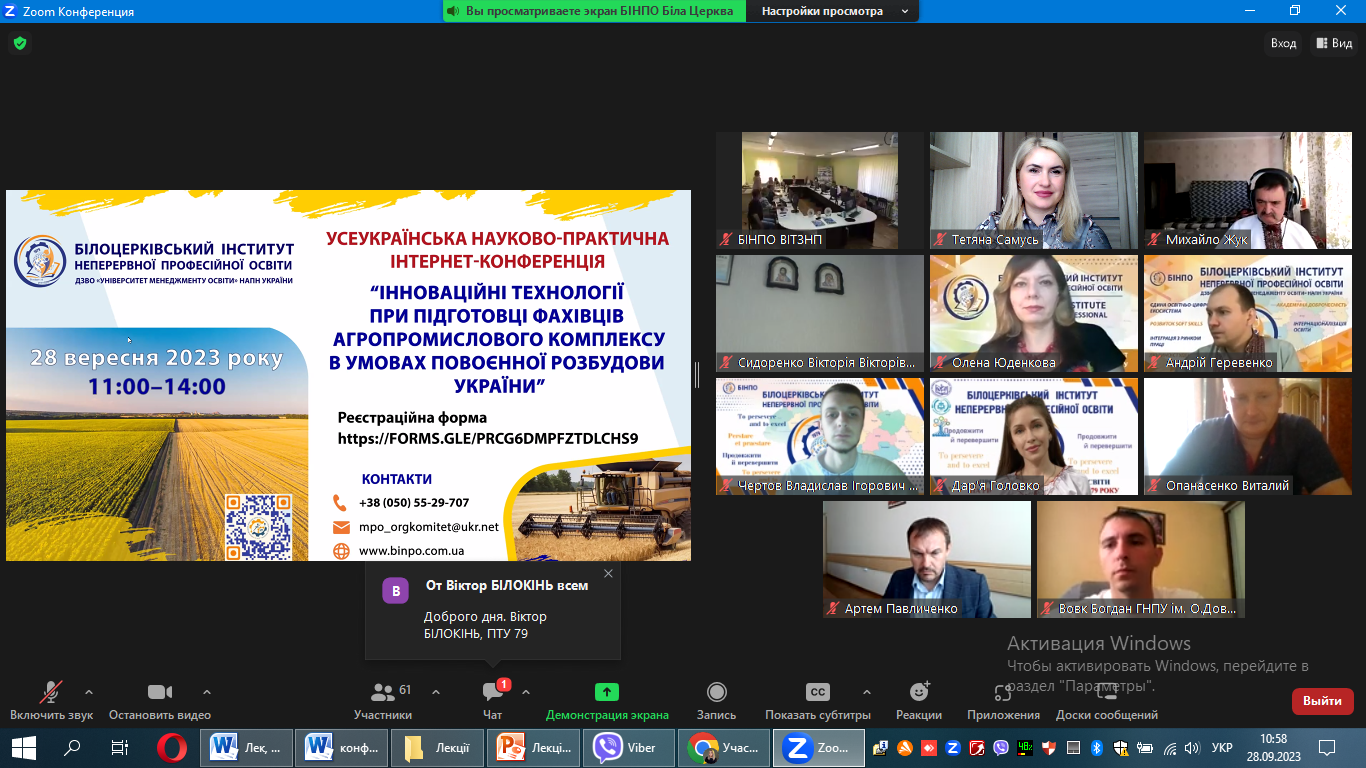Open the Приложения apps icon
This screenshot has width=1366, height=768.
tap(1003, 692)
